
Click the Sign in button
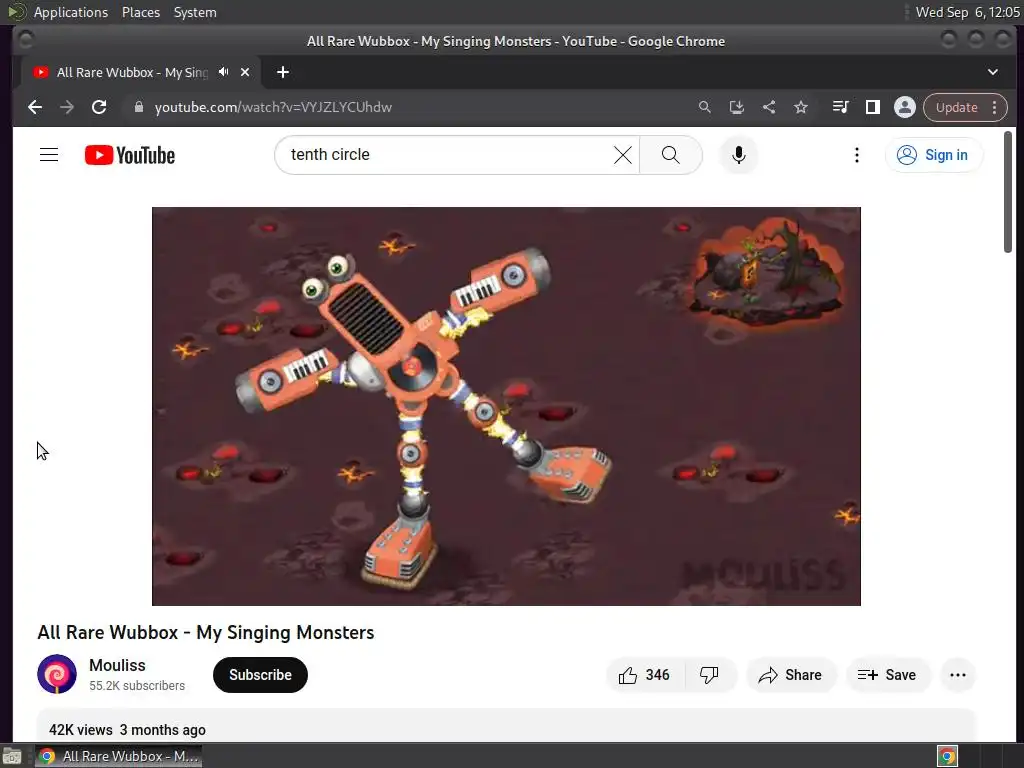(x=934, y=155)
